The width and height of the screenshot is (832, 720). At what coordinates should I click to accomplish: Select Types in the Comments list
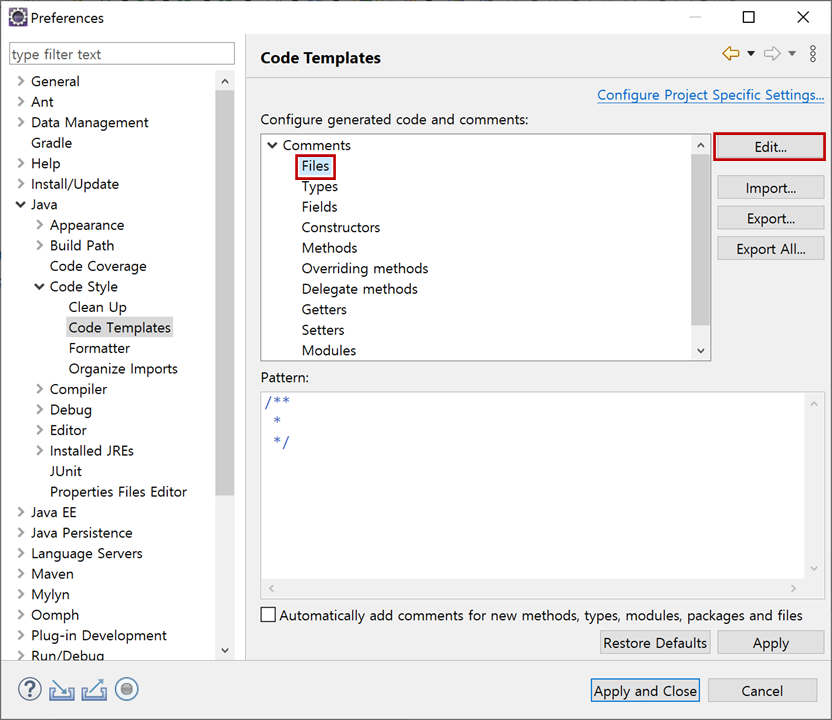pos(319,187)
